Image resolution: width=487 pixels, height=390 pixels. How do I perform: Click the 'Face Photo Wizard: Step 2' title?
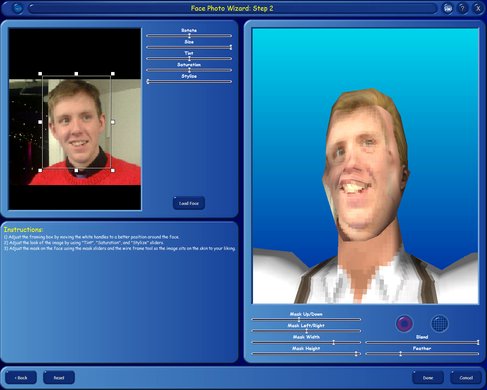click(232, 8)
